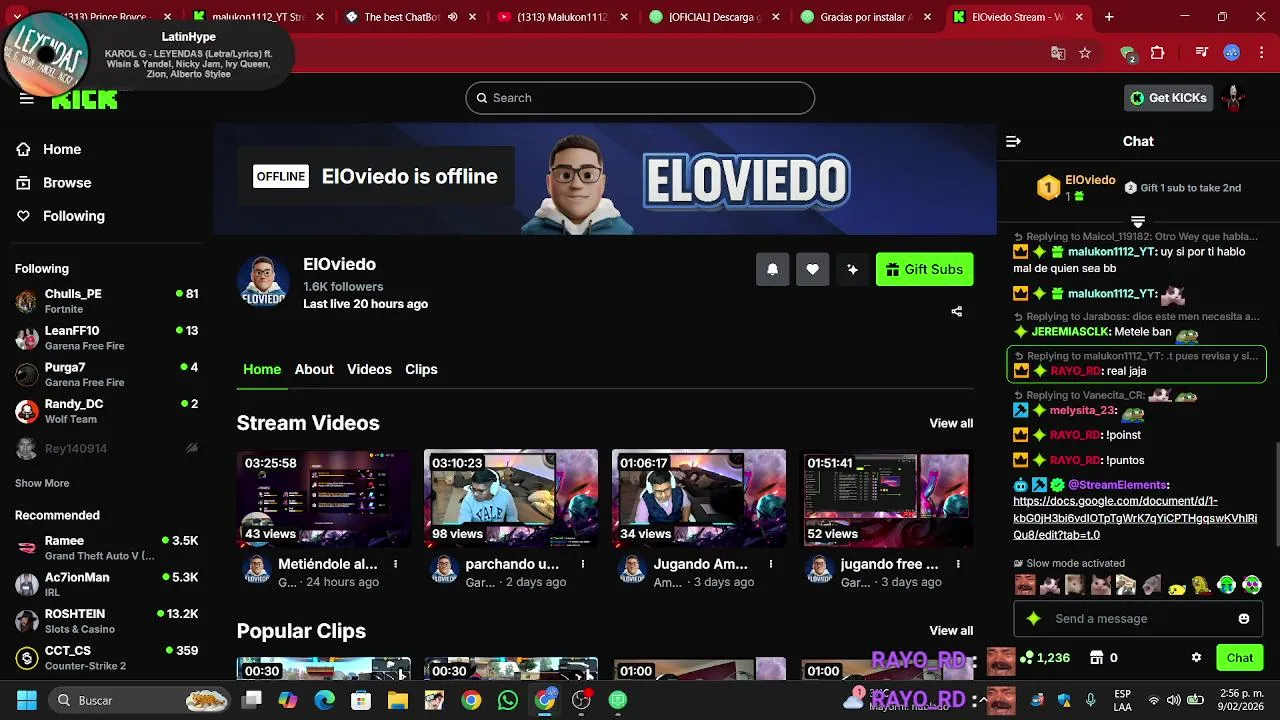Open the Chrome extensions puzzle icon

1158,53
